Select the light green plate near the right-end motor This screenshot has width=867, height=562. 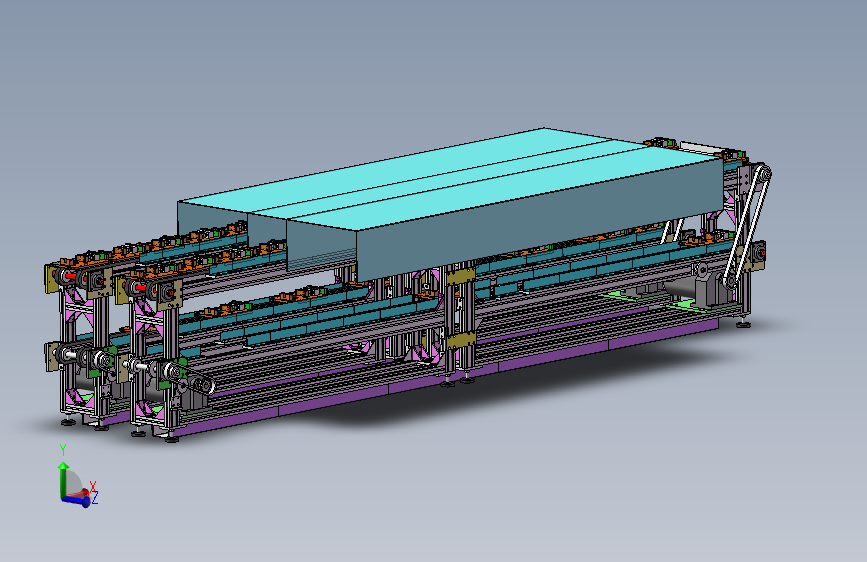[x=684, y=305]
